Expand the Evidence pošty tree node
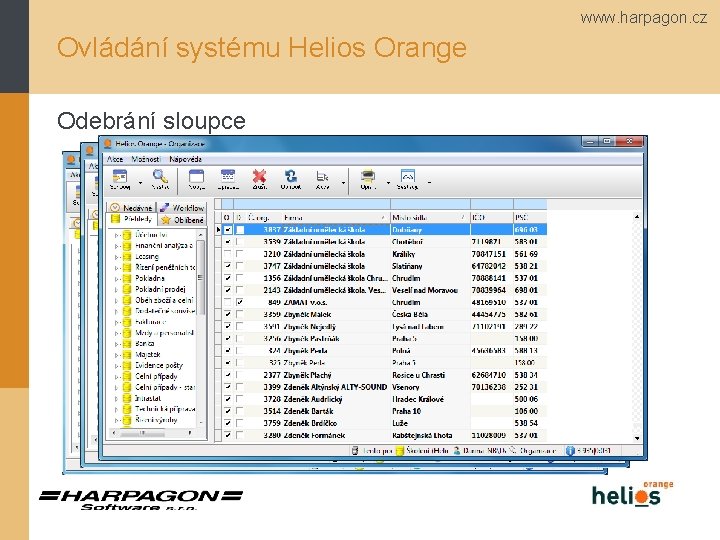 tap(117, 366)
